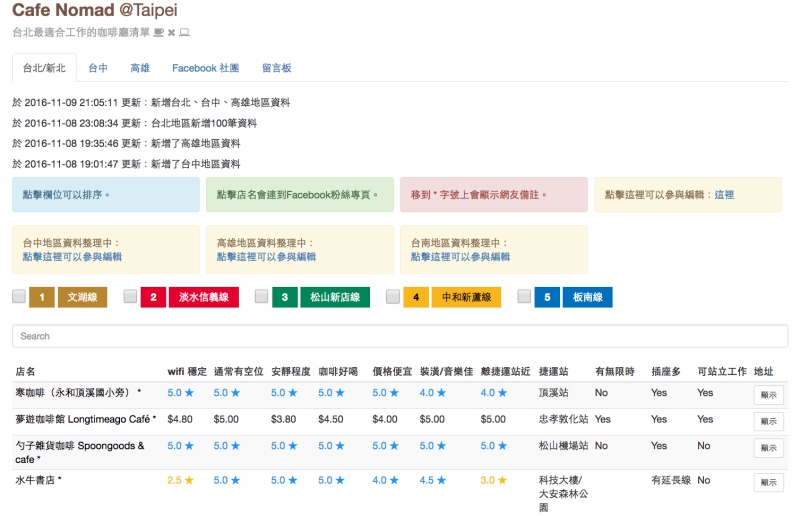Open the Facebook 社團 tab
The width and height of the screenshot is (800, 516).
[x=205, y=68]
